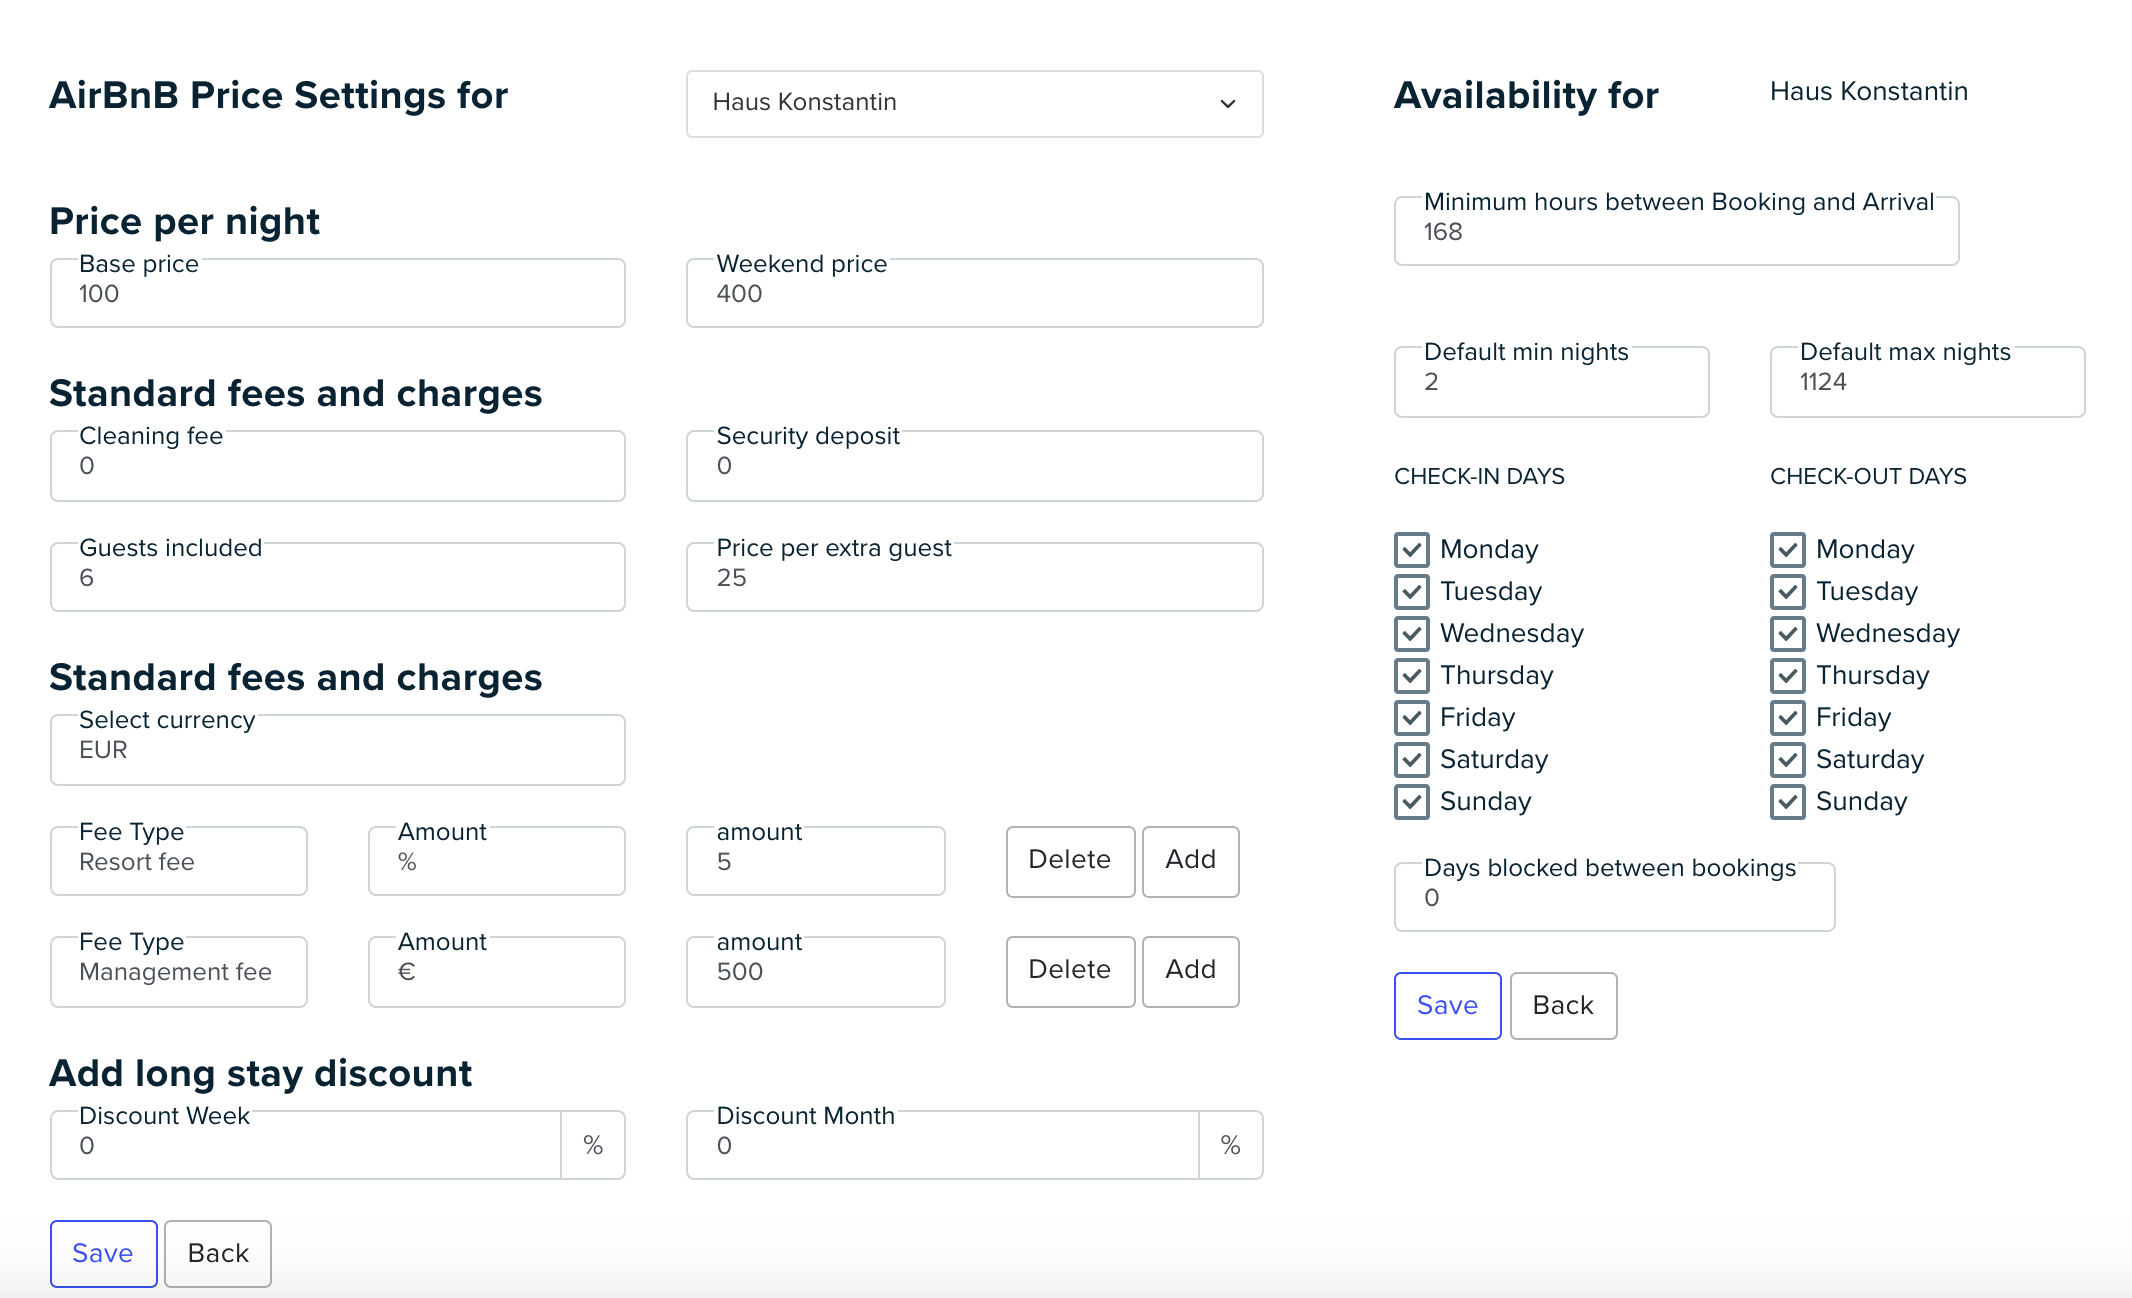Open the percent Amount type selector
The width and height of the screenshot is (2132, 1298).
pos(497,861)
